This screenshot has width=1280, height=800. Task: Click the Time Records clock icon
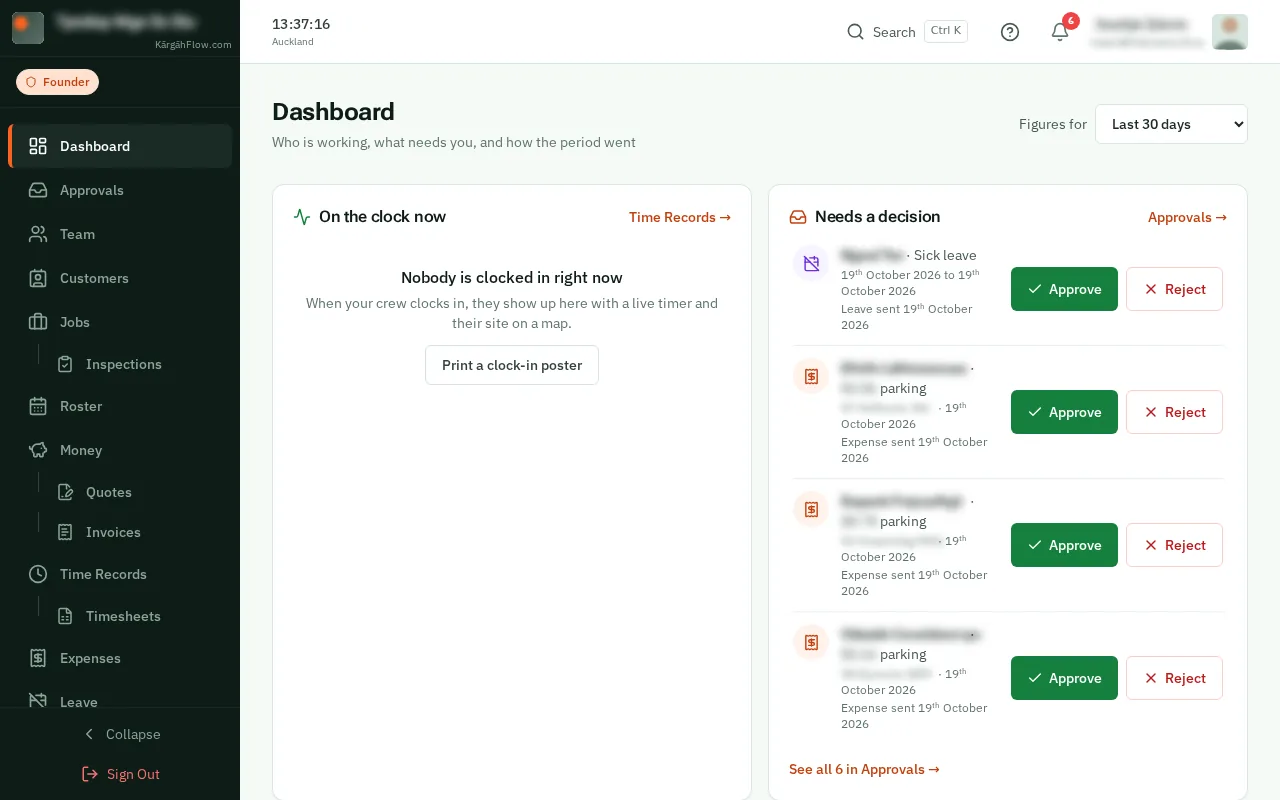tap(38, 574)
